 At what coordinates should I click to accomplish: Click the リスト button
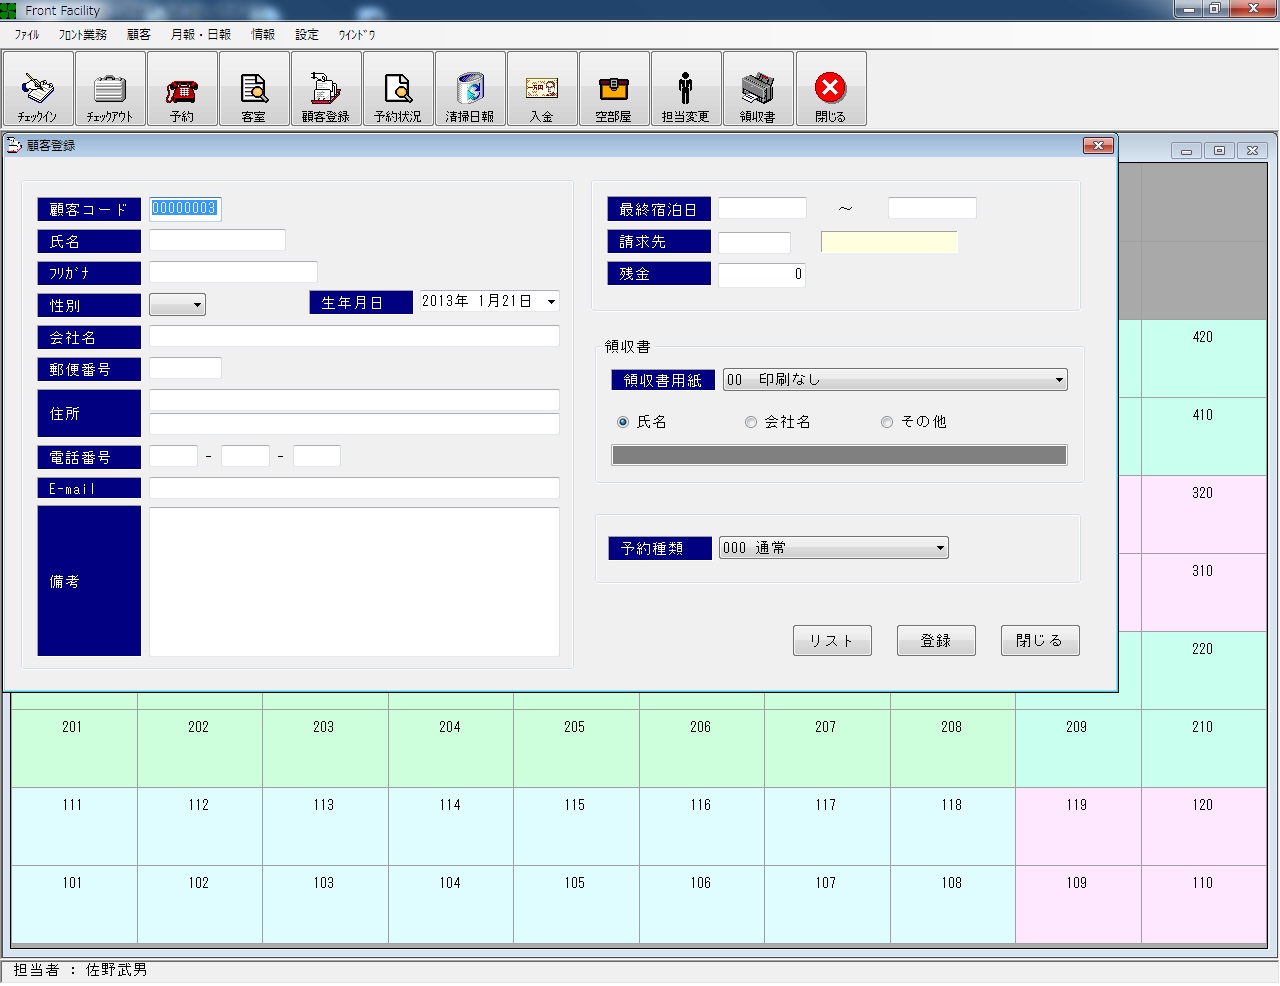coord(832,641)
